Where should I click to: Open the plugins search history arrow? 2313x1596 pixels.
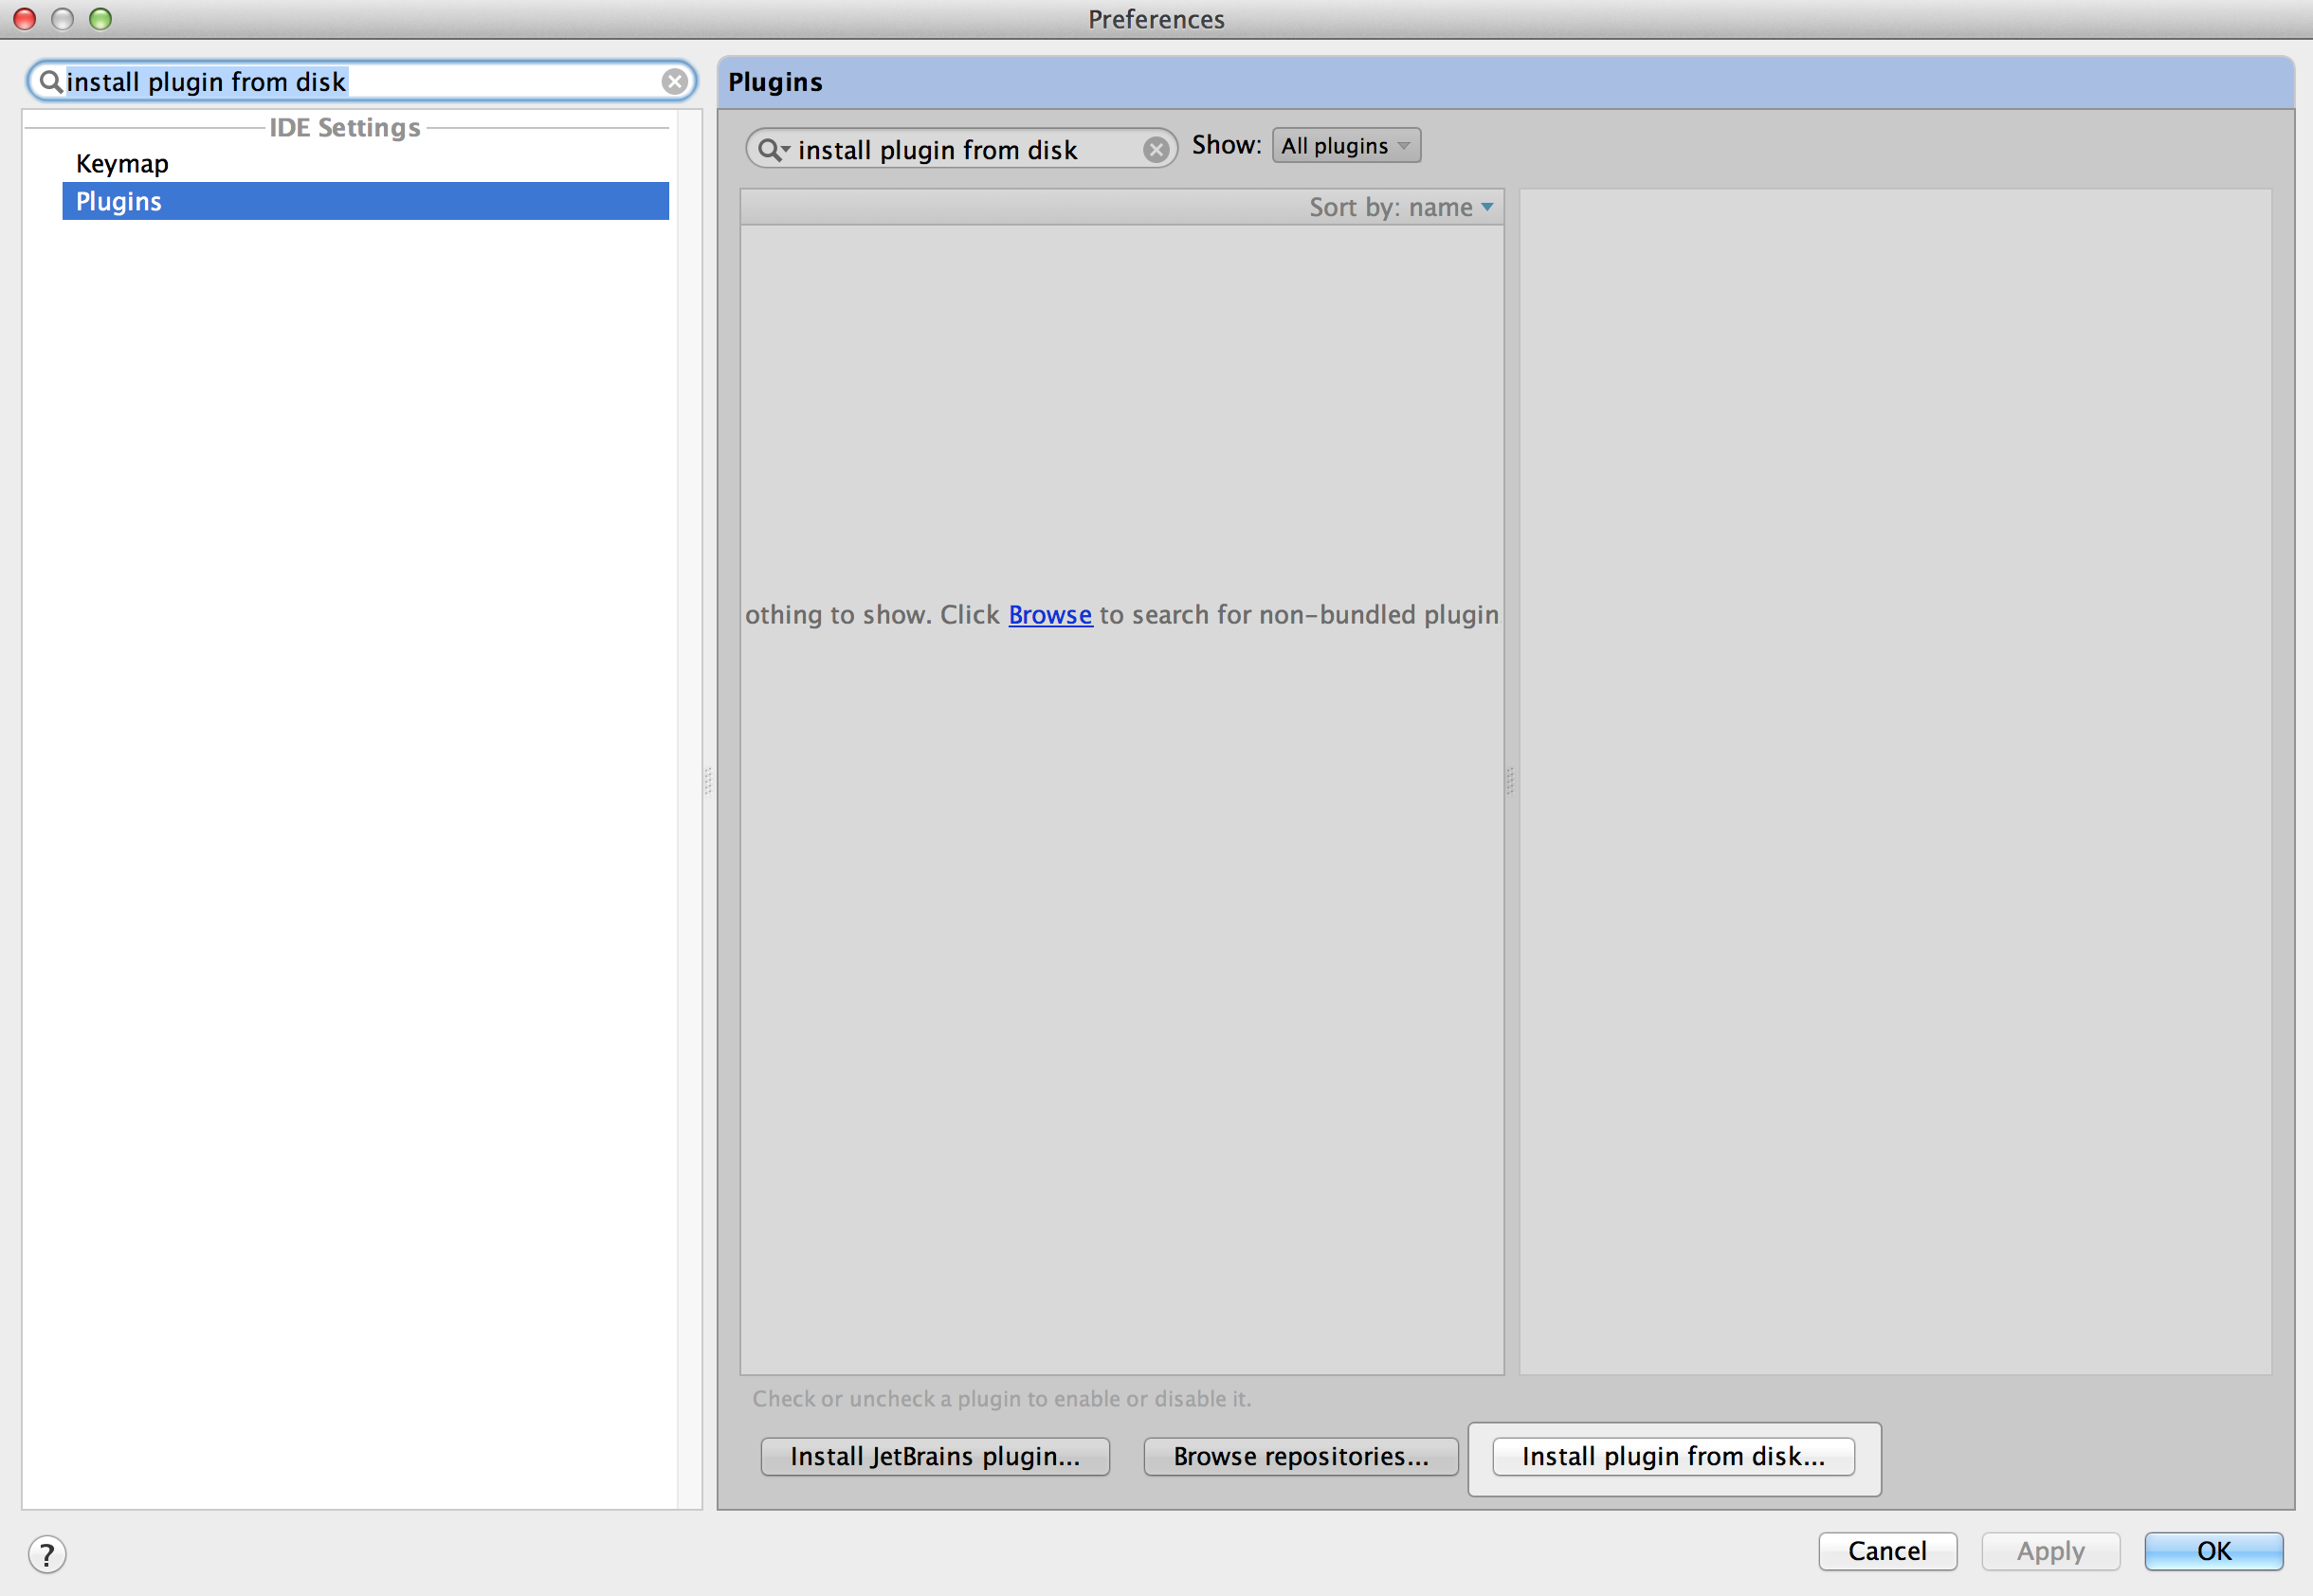click(x=786, y=150)
